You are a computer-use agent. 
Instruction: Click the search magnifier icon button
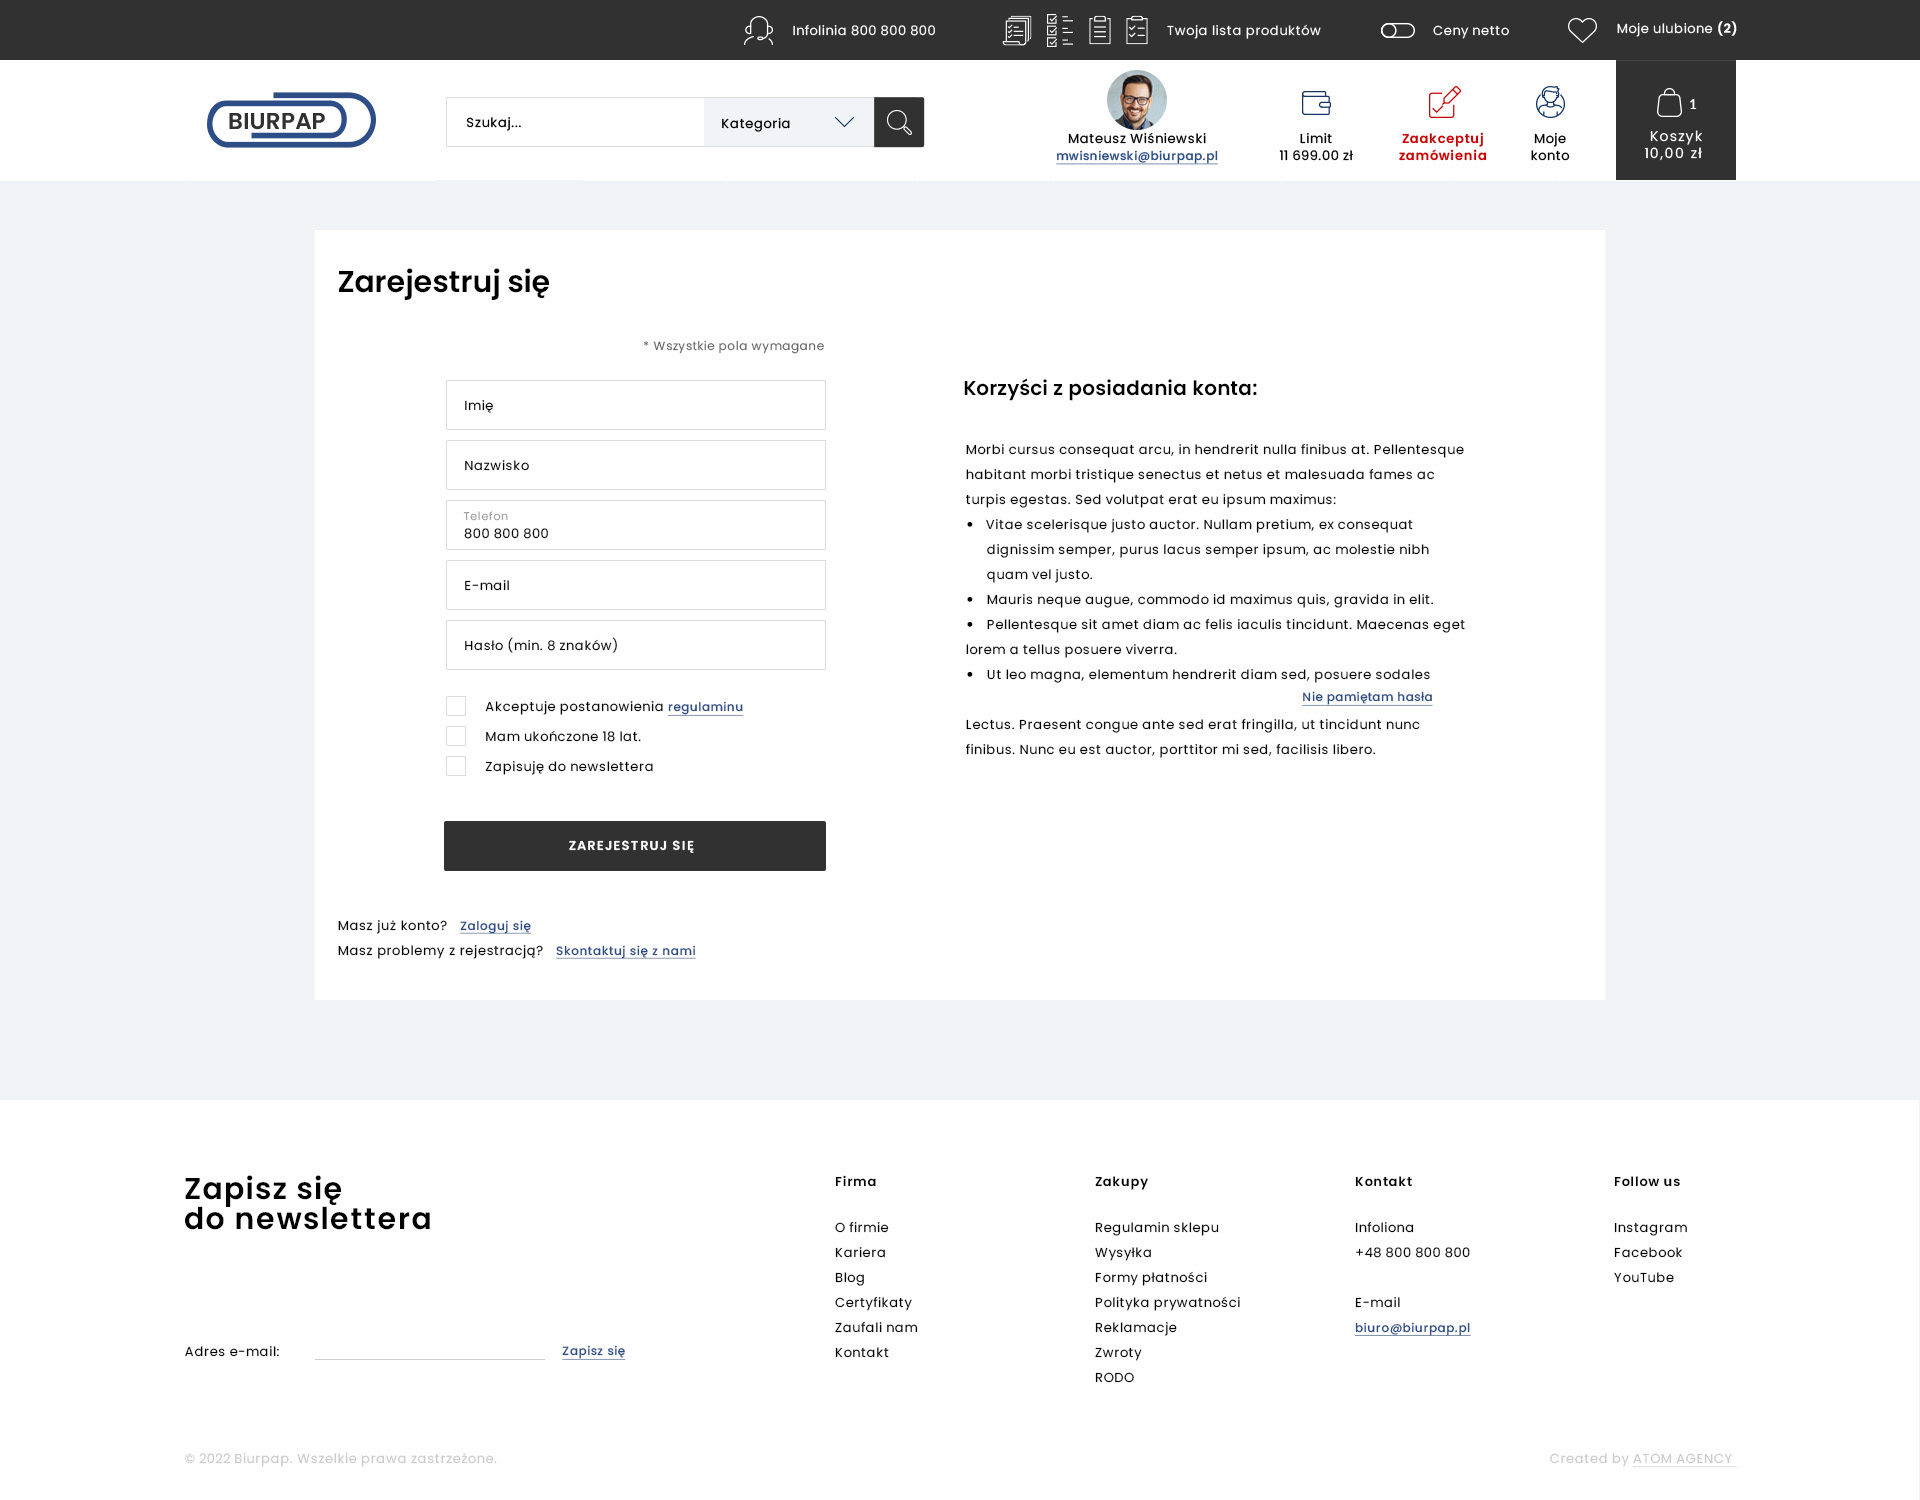pyautogui.click(x=898, y=122)
